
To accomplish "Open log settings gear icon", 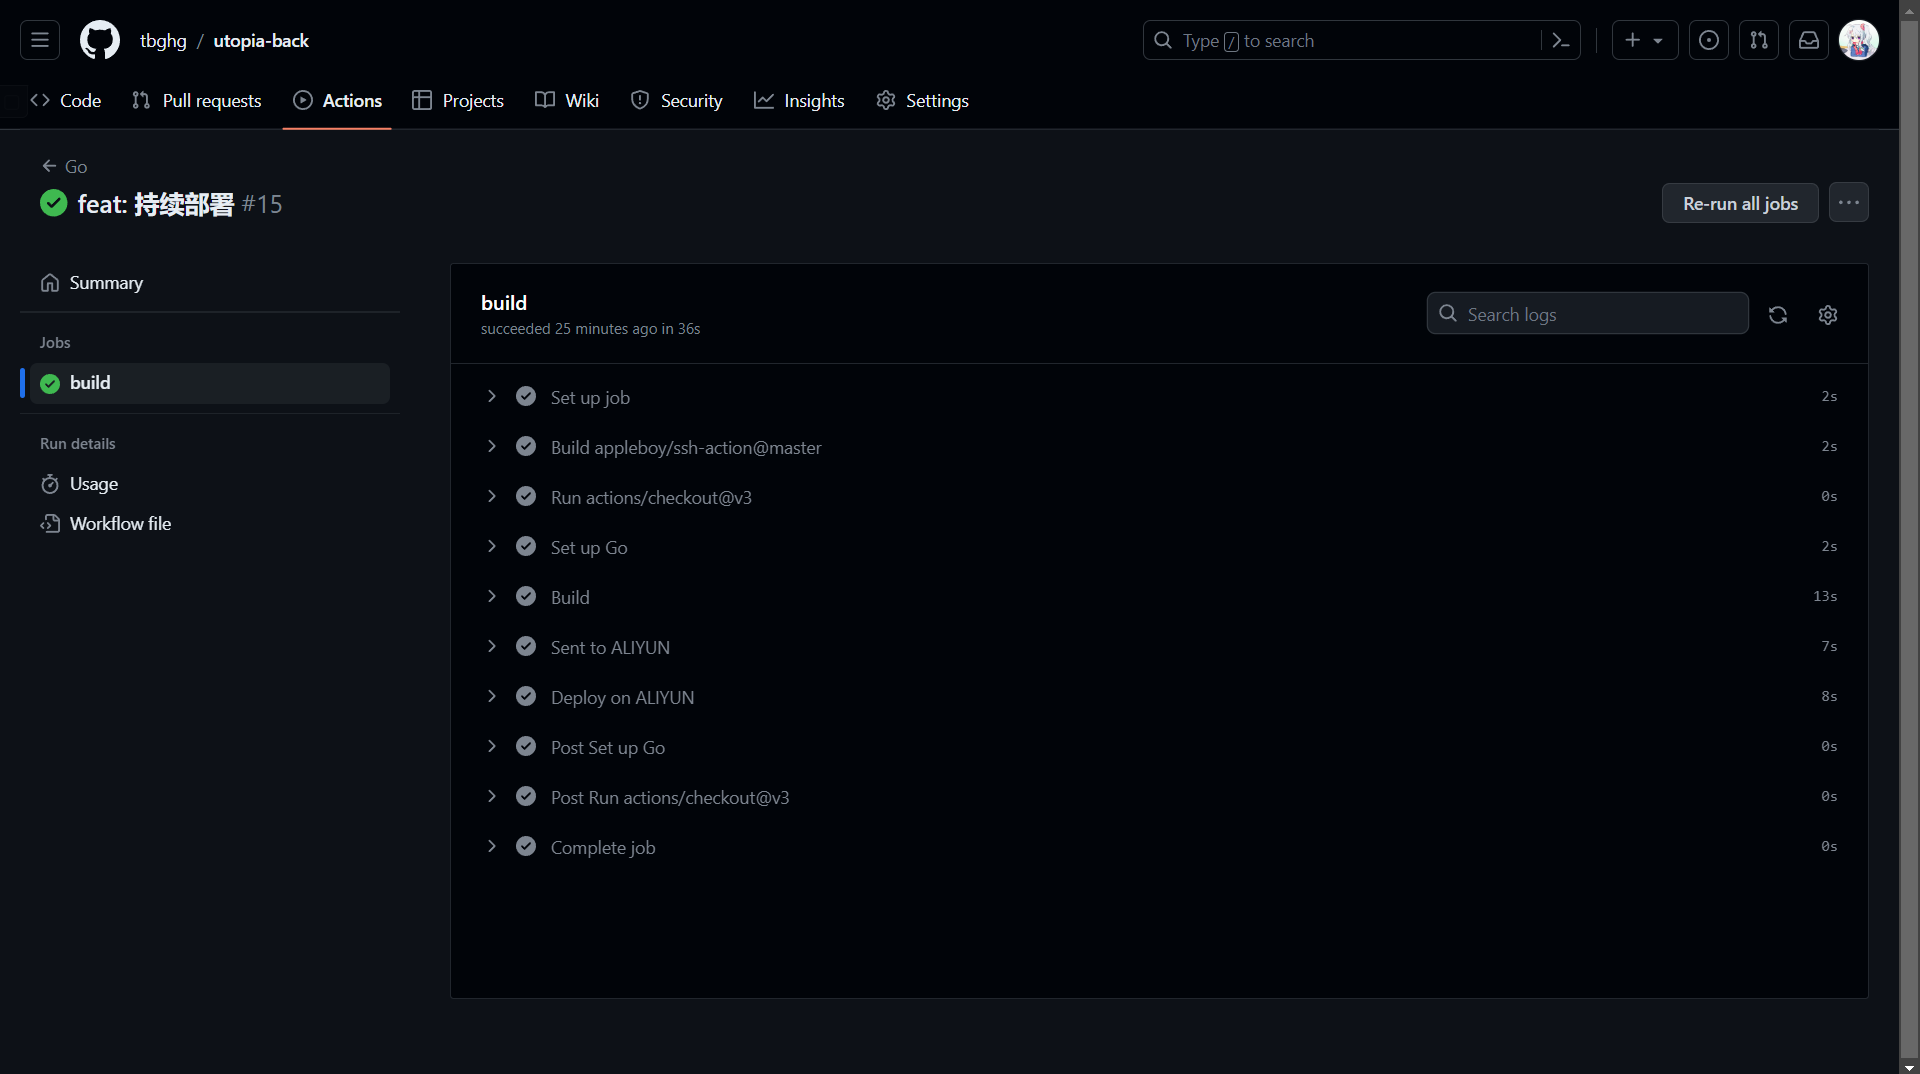I will coord(1827,315).
